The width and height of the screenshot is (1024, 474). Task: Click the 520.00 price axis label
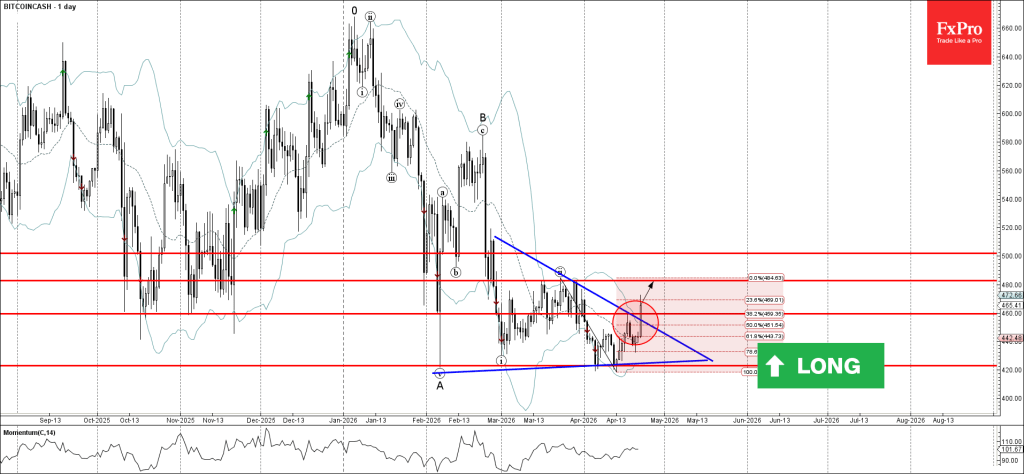click(1011, 228)
